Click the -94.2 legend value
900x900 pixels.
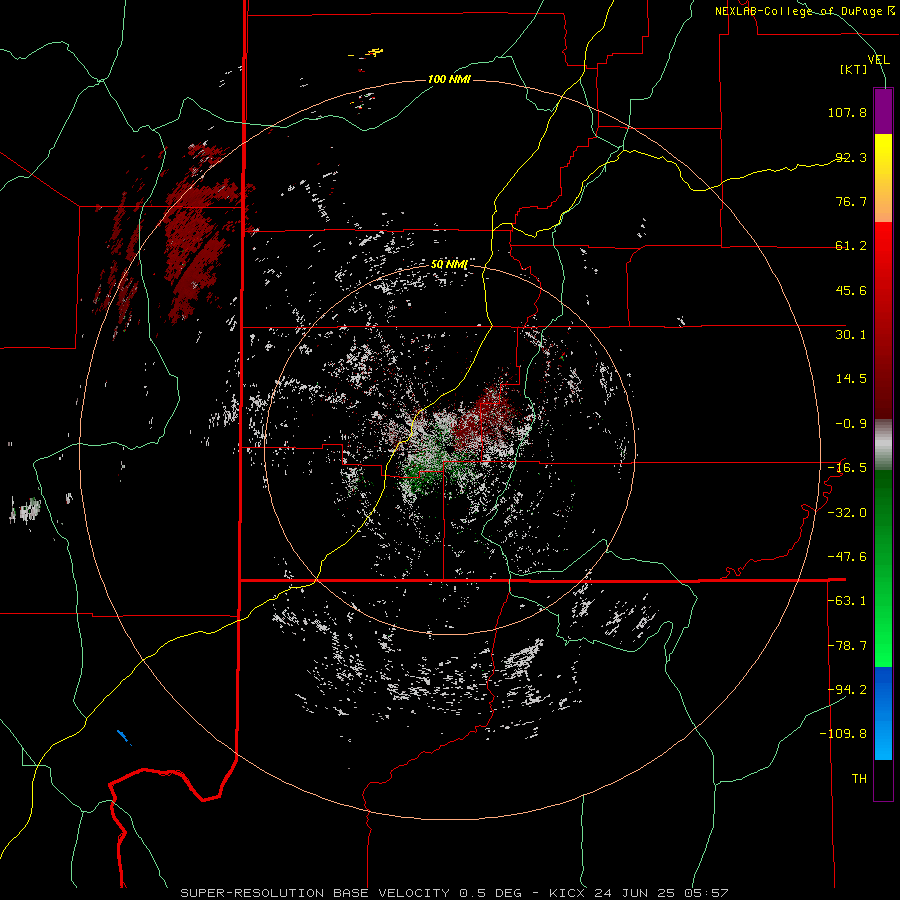coord(847,690)
